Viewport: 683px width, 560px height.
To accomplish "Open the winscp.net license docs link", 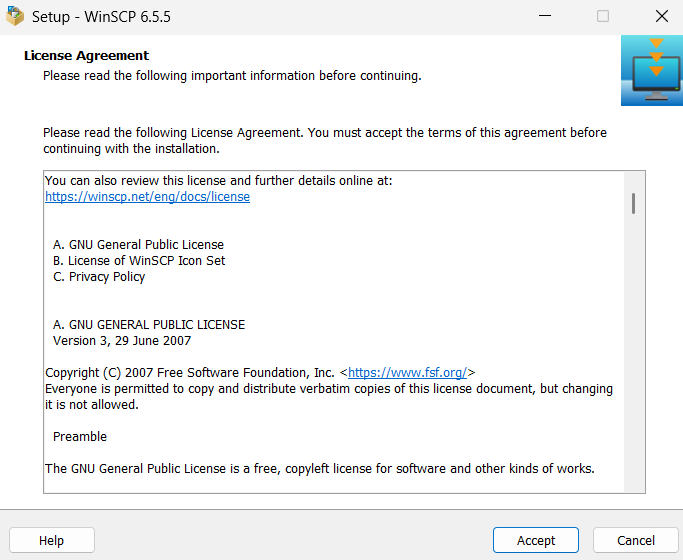I will [147, 197].
